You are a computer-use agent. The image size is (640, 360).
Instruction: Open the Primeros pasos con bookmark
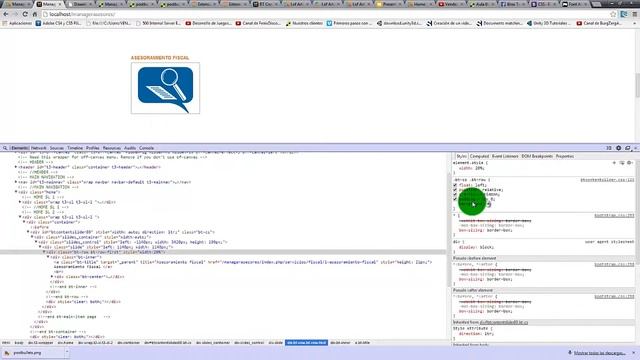tap(349, 23)
